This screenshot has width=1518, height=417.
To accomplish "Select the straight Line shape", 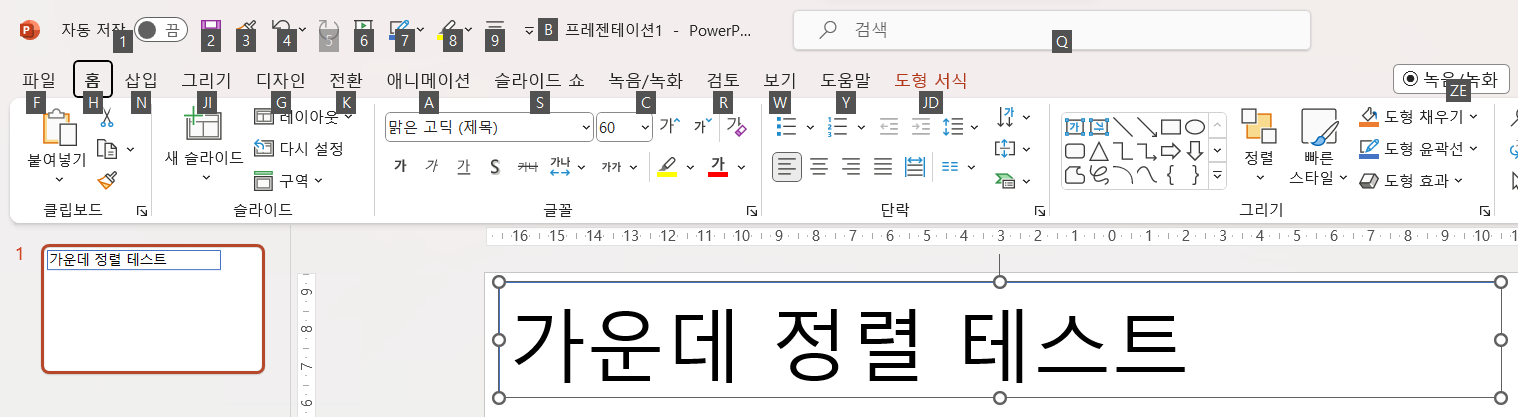I will (x=1122, y=127).
